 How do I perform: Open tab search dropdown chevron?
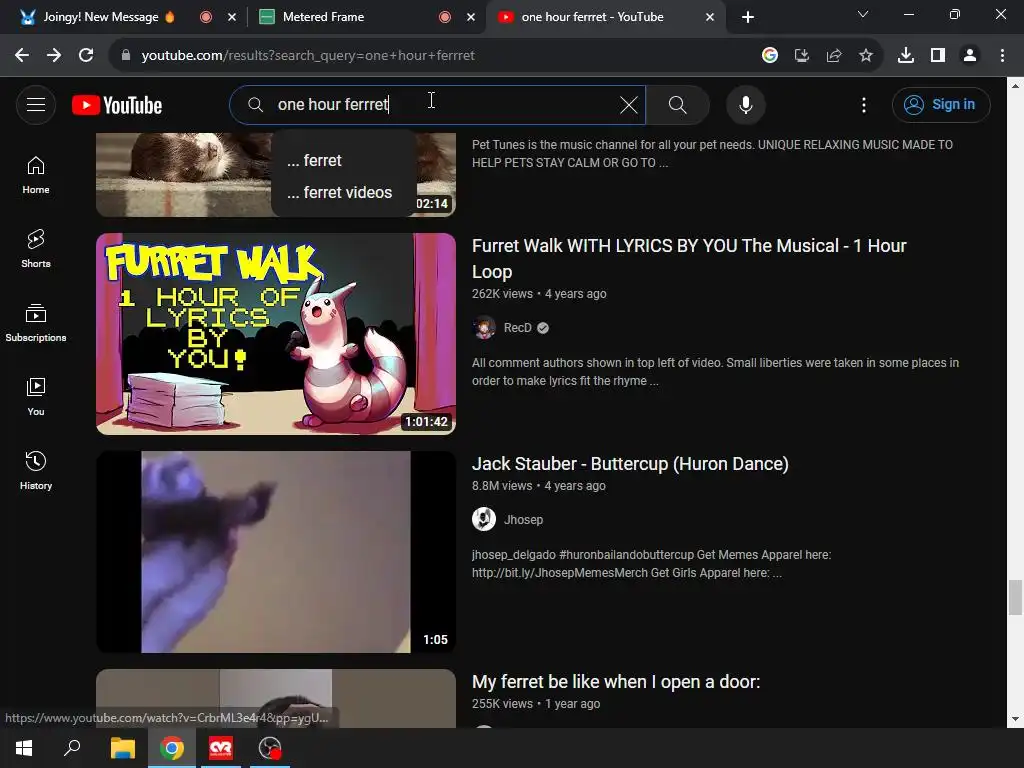point(863,14)
